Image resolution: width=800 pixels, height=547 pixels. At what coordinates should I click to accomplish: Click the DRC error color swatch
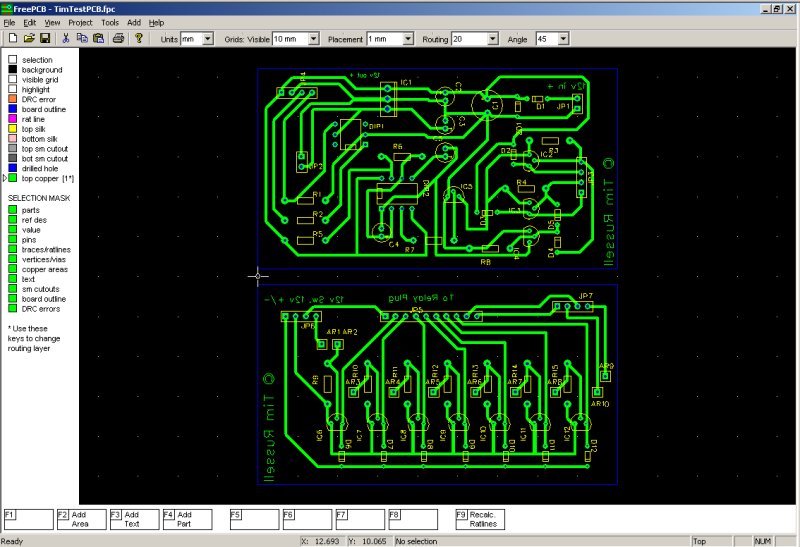coord(13,99)
